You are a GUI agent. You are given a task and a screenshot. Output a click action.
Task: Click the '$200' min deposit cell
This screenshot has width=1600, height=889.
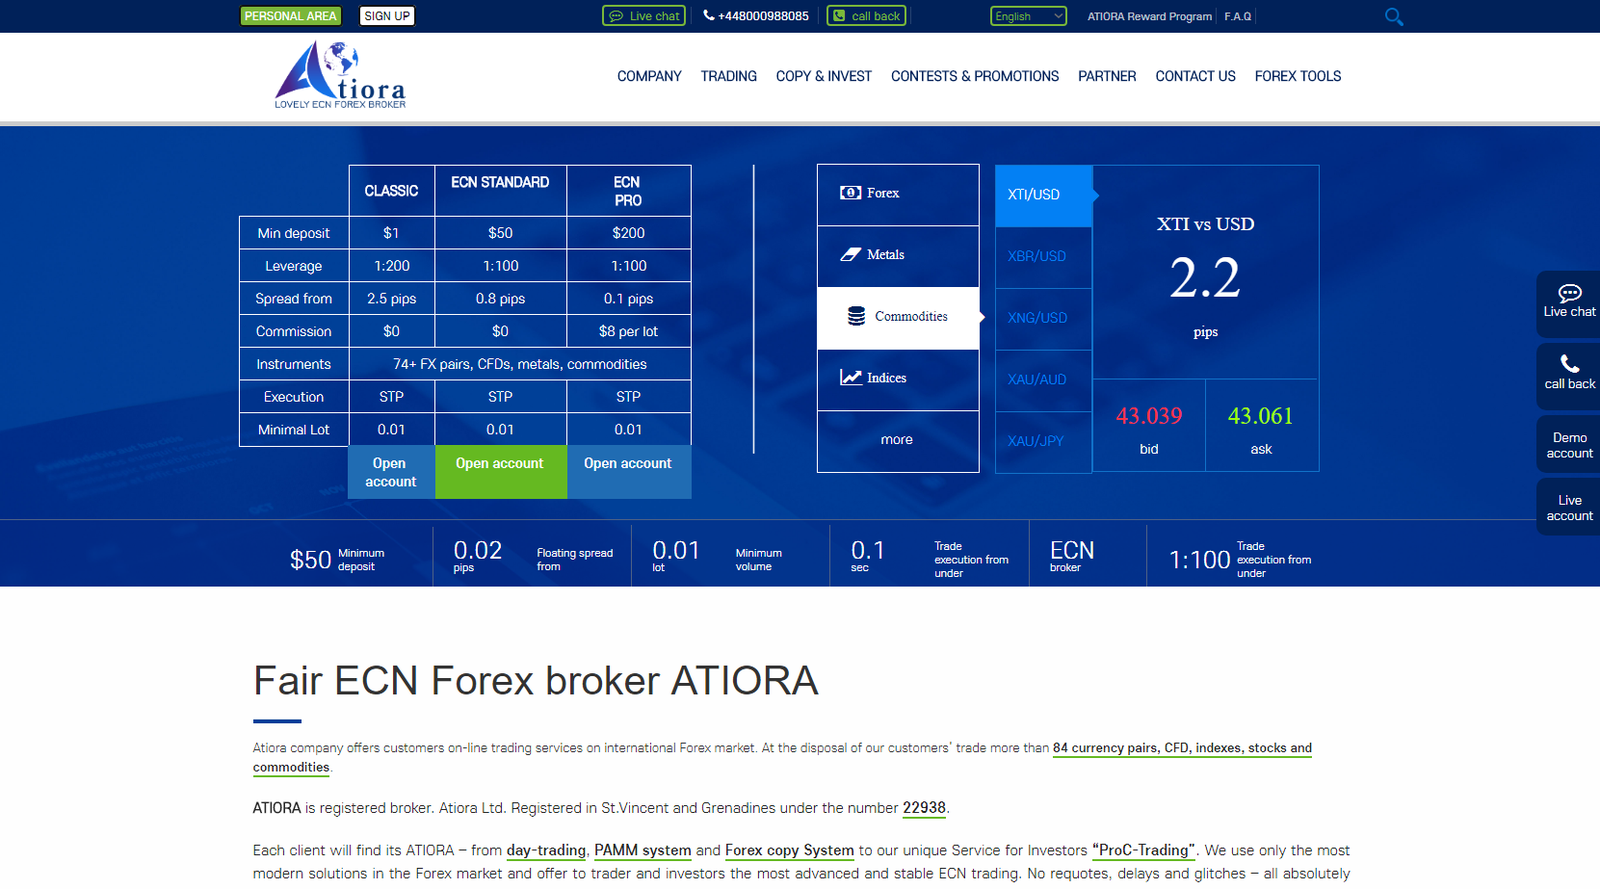click(x=628, y=233)
